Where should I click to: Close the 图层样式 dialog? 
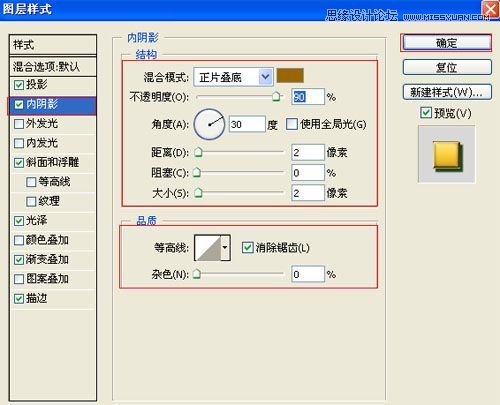[491, 9]
